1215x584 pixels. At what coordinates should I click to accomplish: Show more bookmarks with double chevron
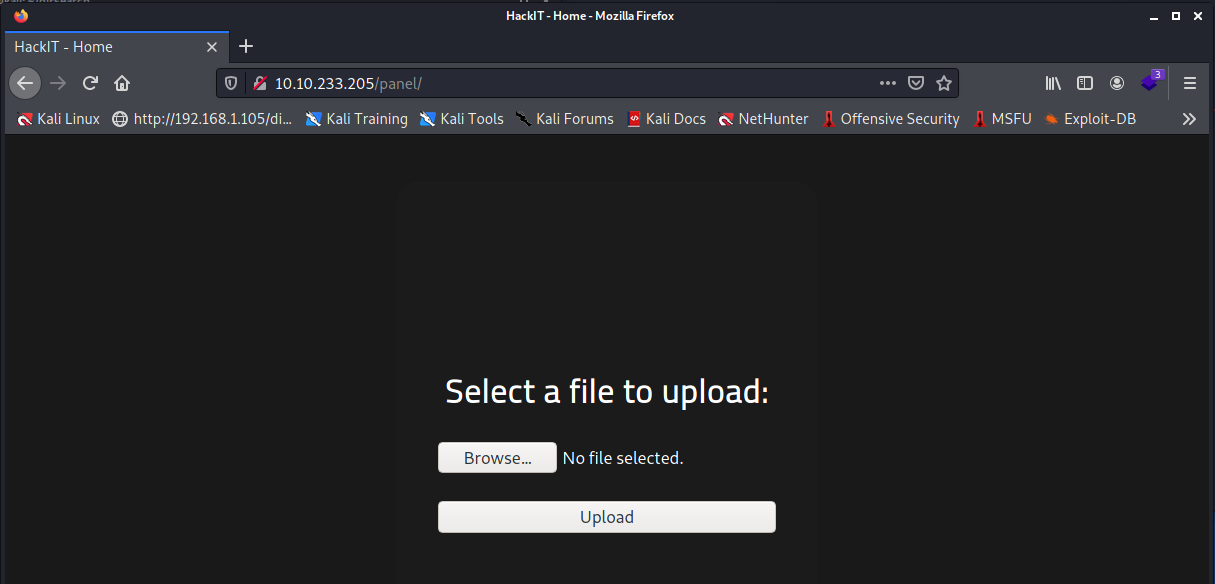[1189, 119]
